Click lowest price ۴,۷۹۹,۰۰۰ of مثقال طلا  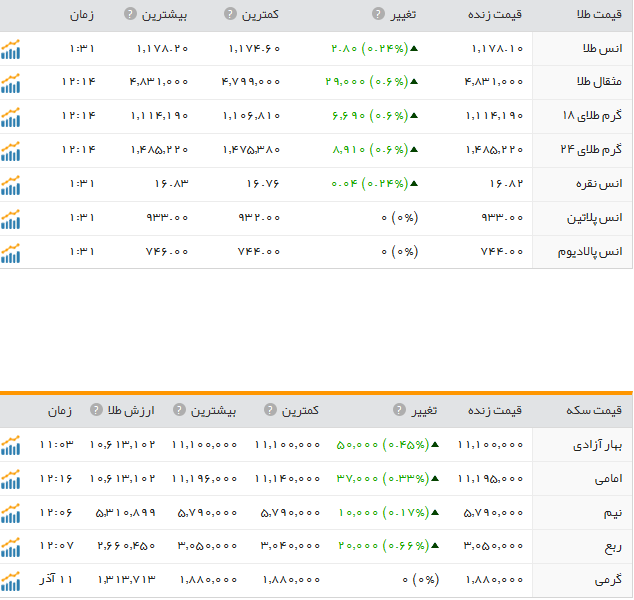coord(251,82)
